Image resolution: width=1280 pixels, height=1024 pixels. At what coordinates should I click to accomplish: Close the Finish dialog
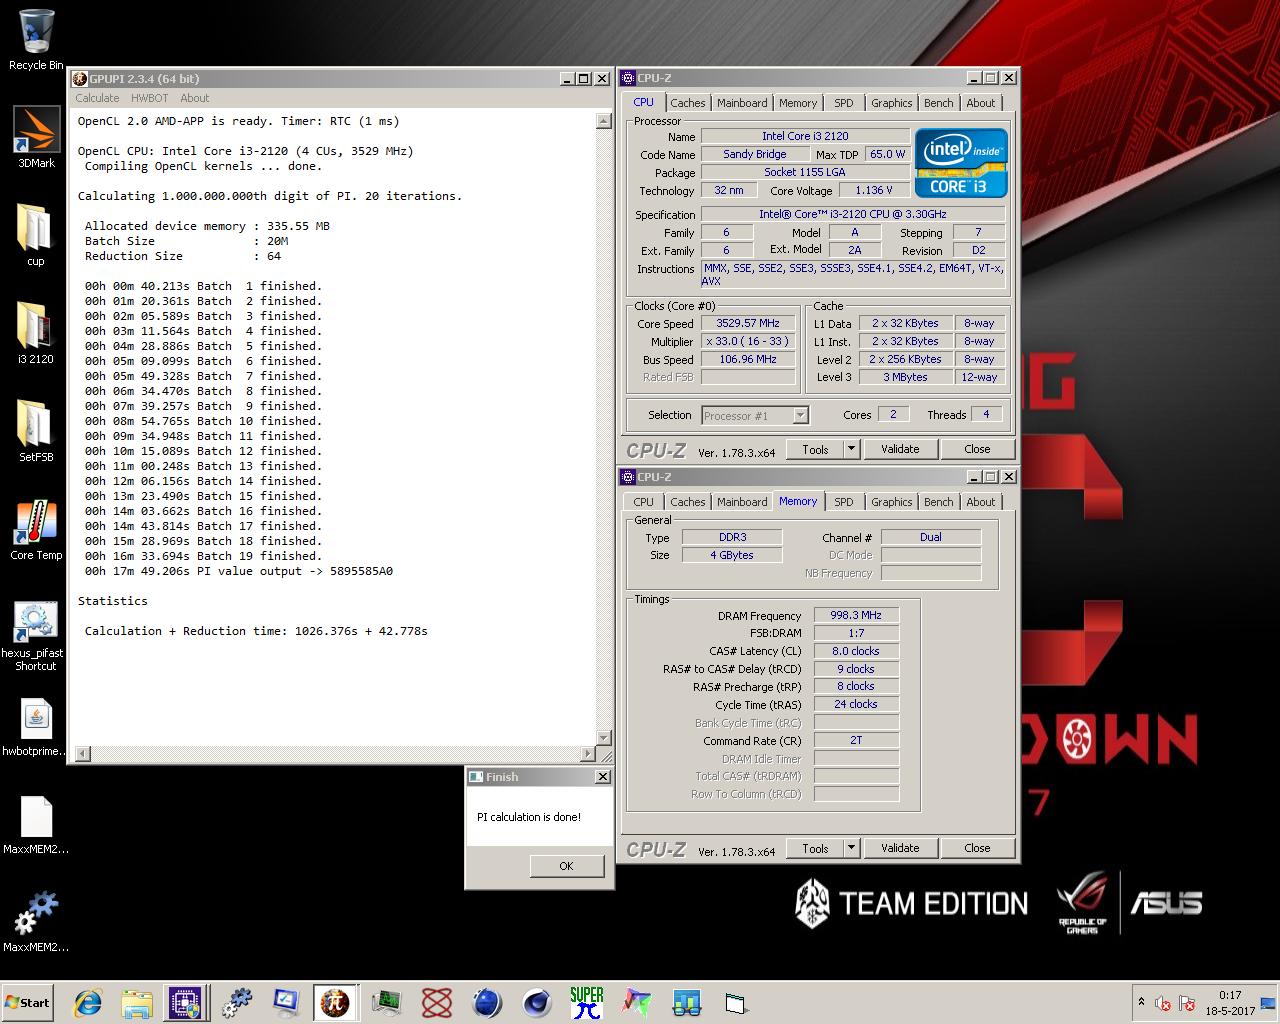coord(602,777)
